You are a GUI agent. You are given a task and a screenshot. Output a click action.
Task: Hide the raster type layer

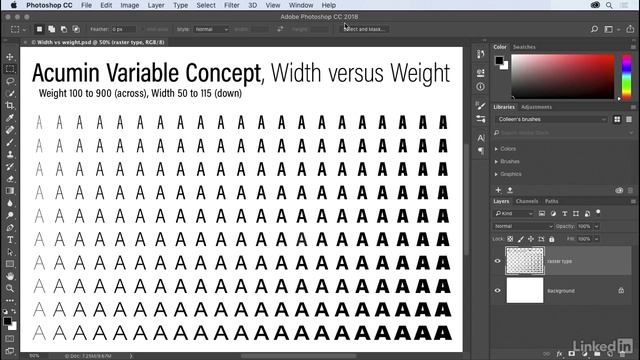click(x=498, y=261)
